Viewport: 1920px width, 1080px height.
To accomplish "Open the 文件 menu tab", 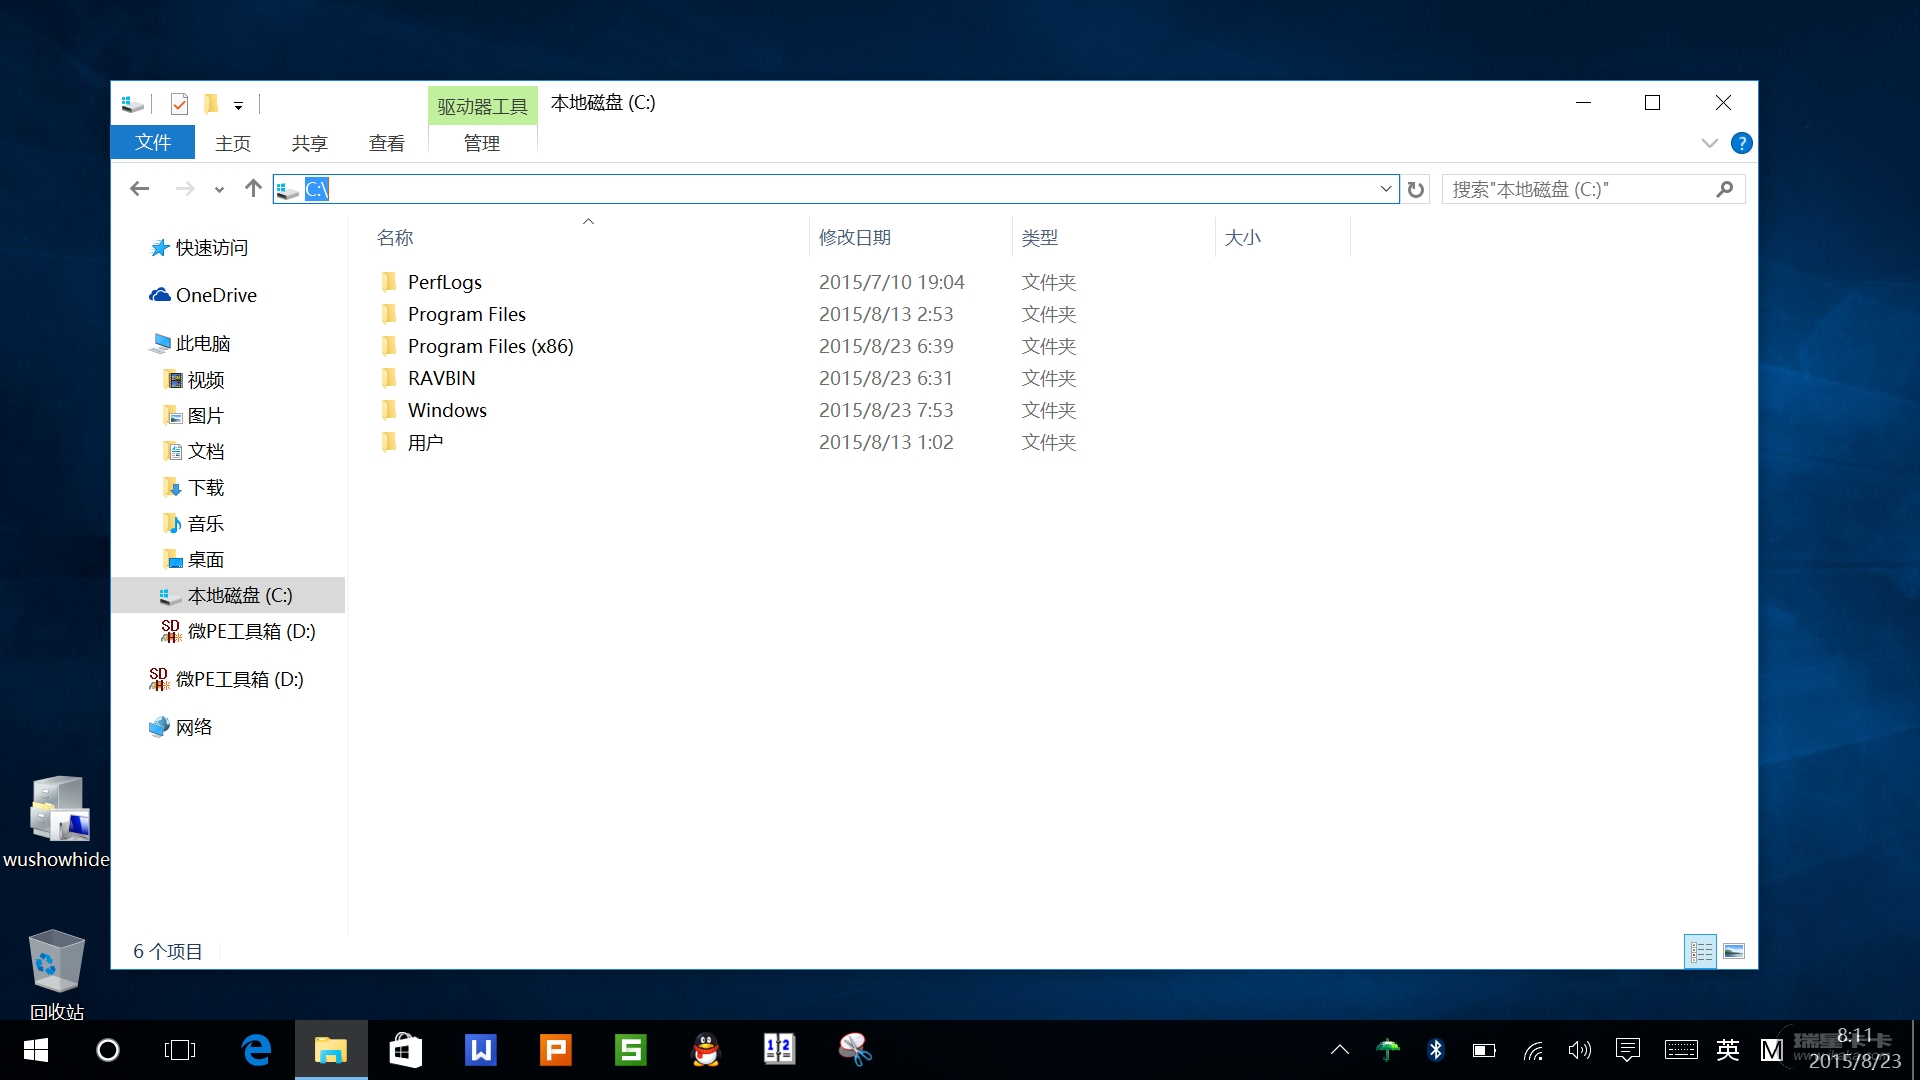I will (153, 143).
